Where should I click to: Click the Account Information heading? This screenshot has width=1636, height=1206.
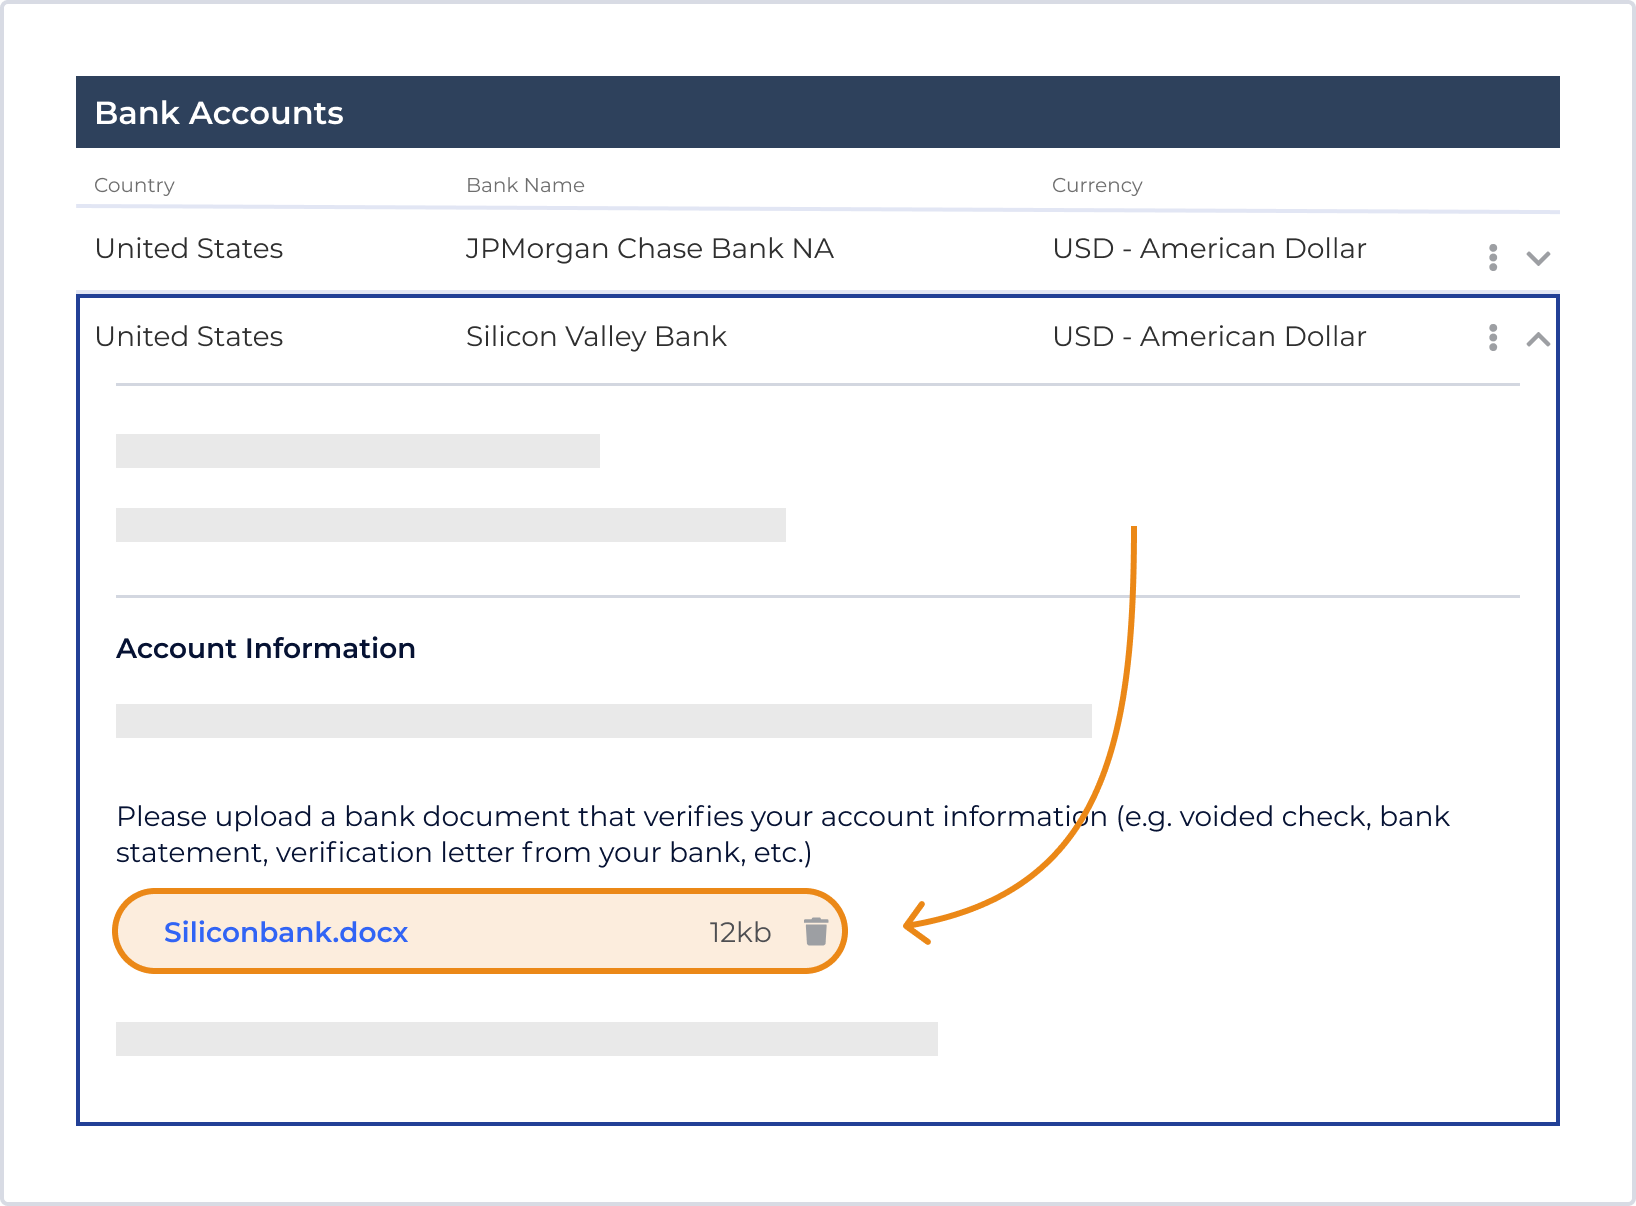[266, 648]
